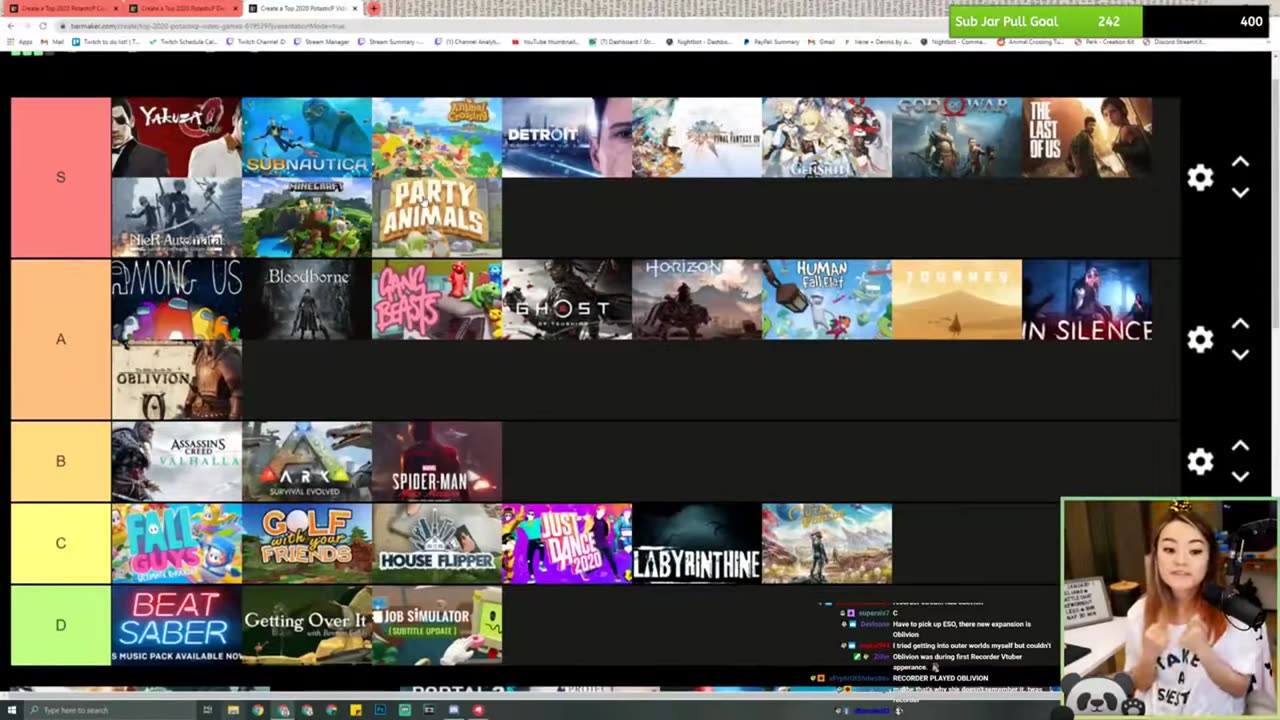Switch to the second browser tab
Image resolution: width=1280 pixels, height=720 pixels.
[x=183, y=8]
